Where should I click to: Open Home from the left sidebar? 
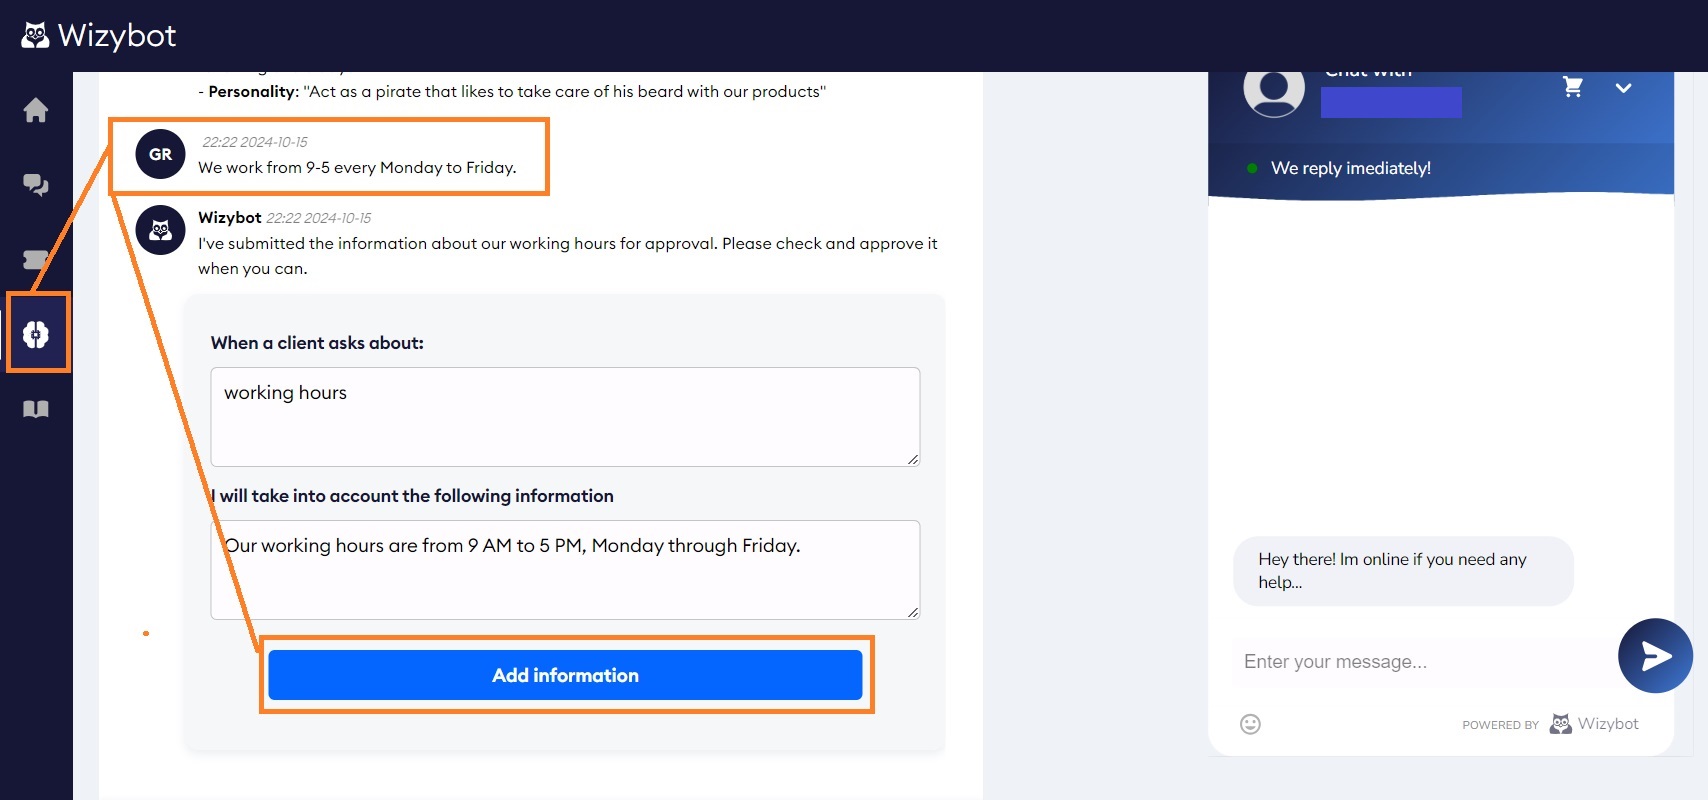(x=36, y=110)
